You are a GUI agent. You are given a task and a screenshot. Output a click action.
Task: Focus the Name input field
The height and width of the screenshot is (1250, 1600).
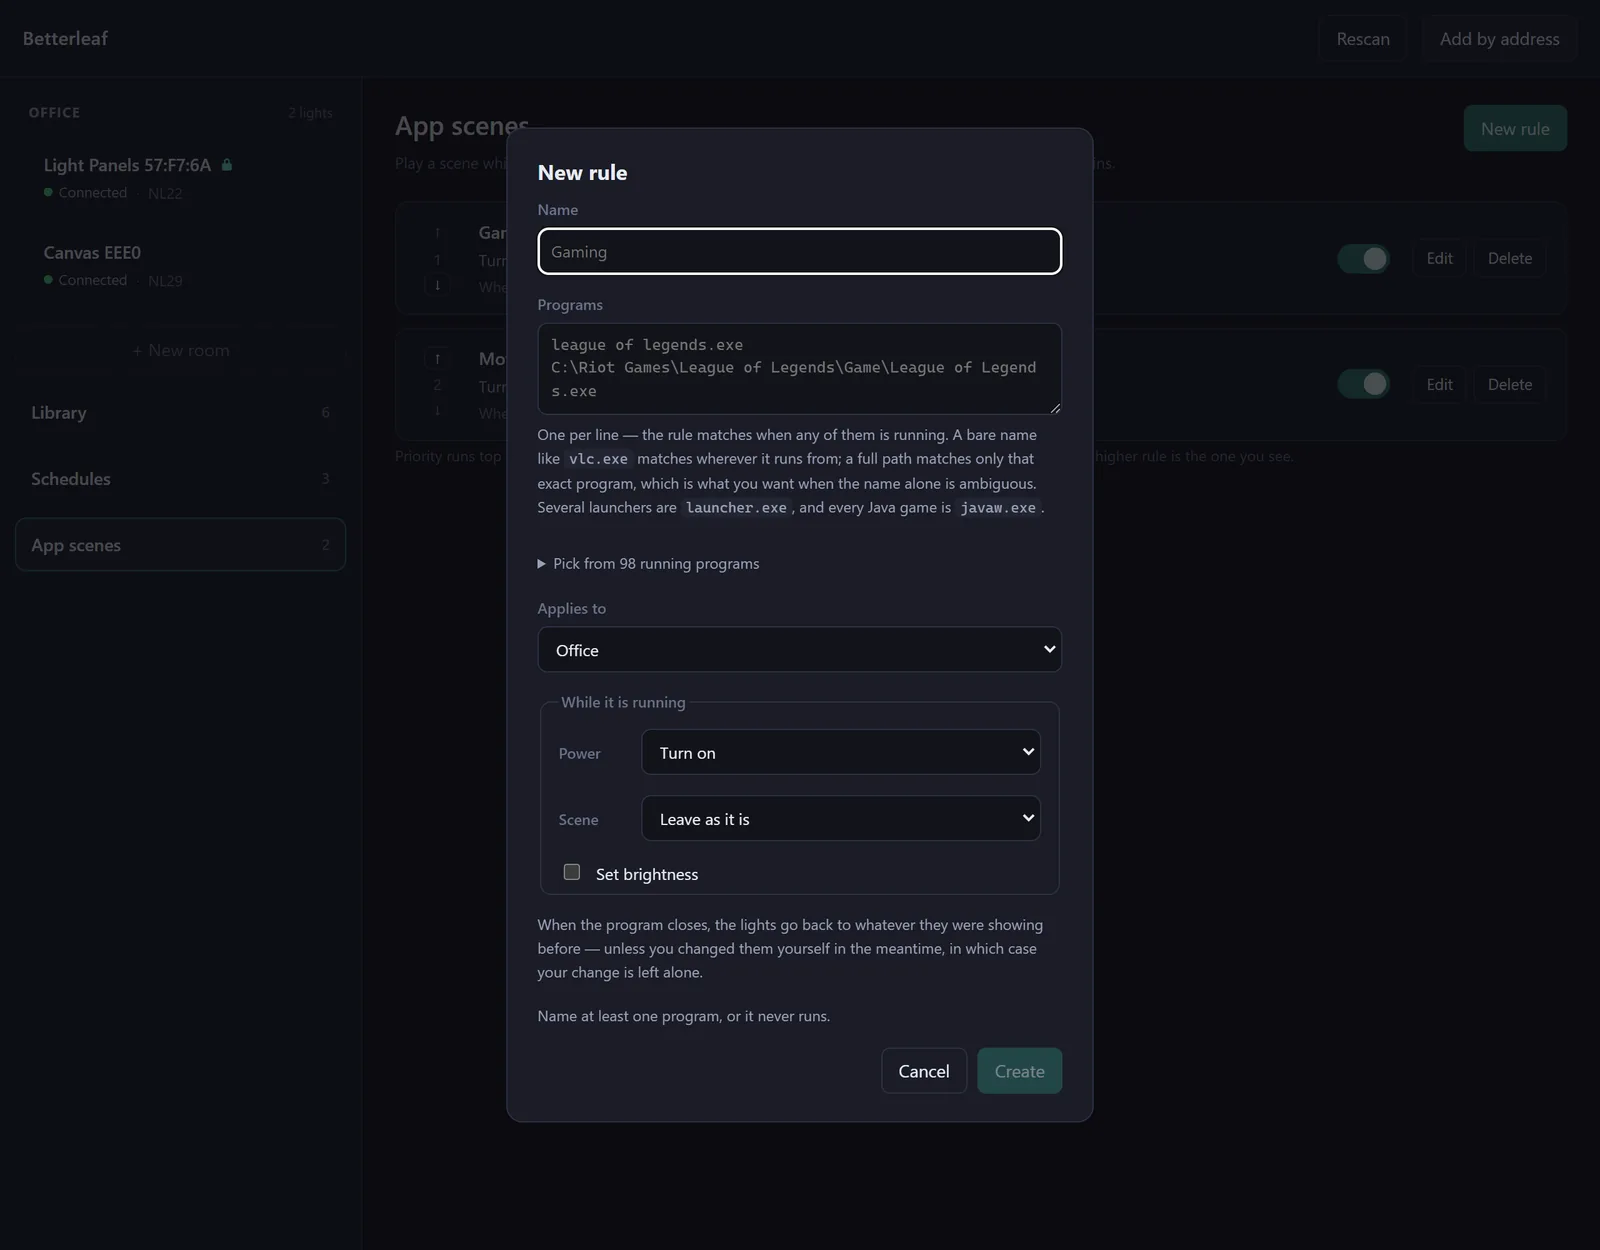click(x=799, y=251)
